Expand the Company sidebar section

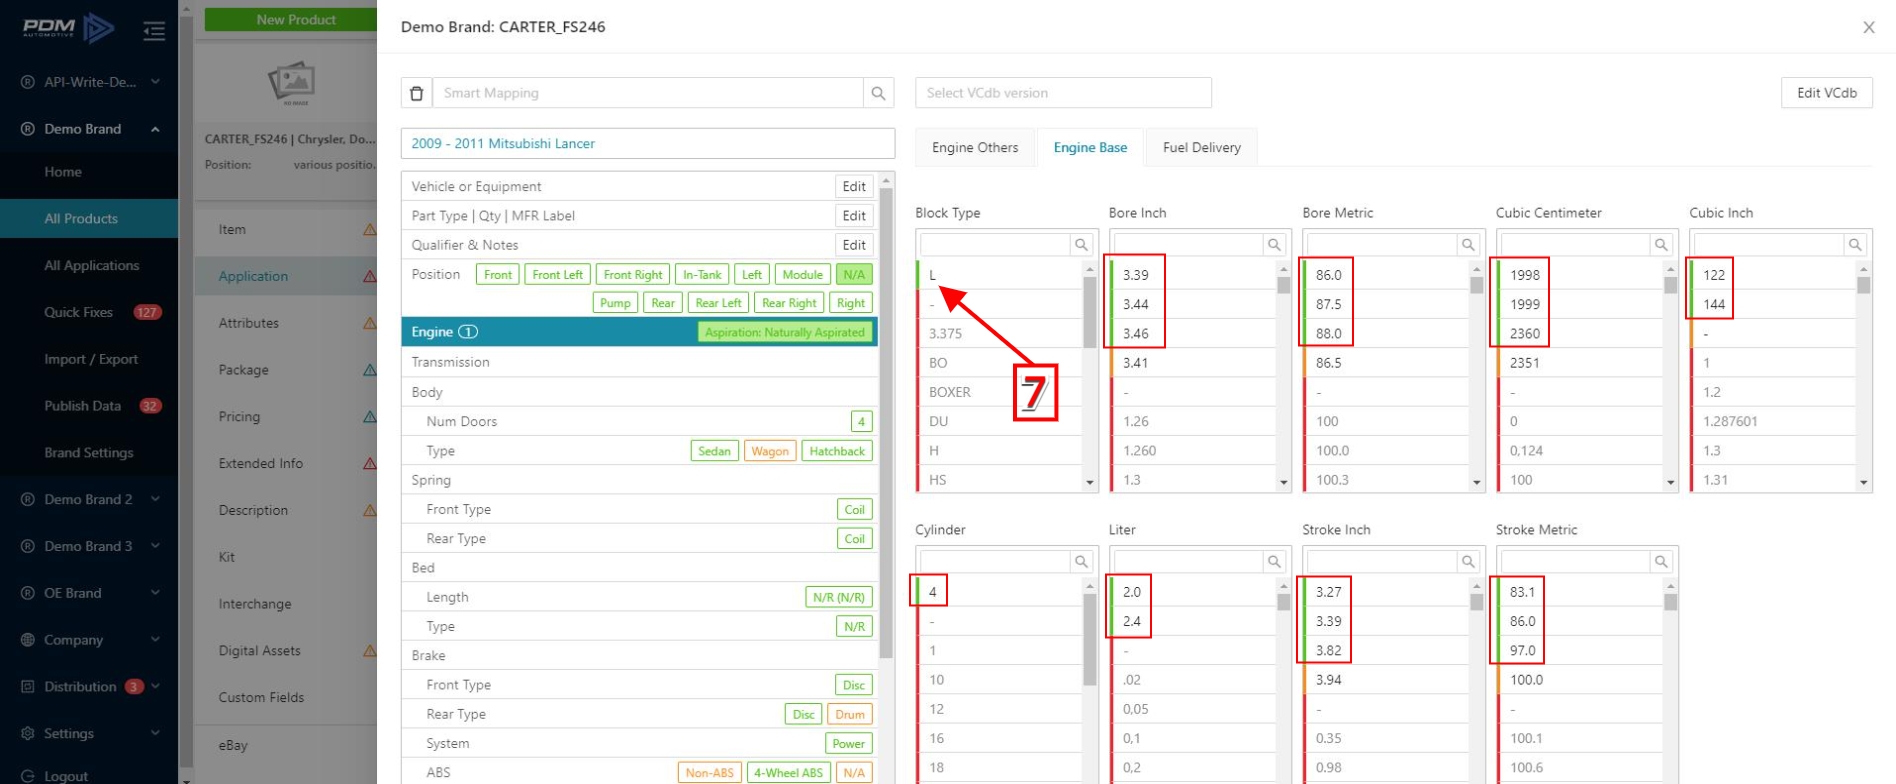[155, 640]
